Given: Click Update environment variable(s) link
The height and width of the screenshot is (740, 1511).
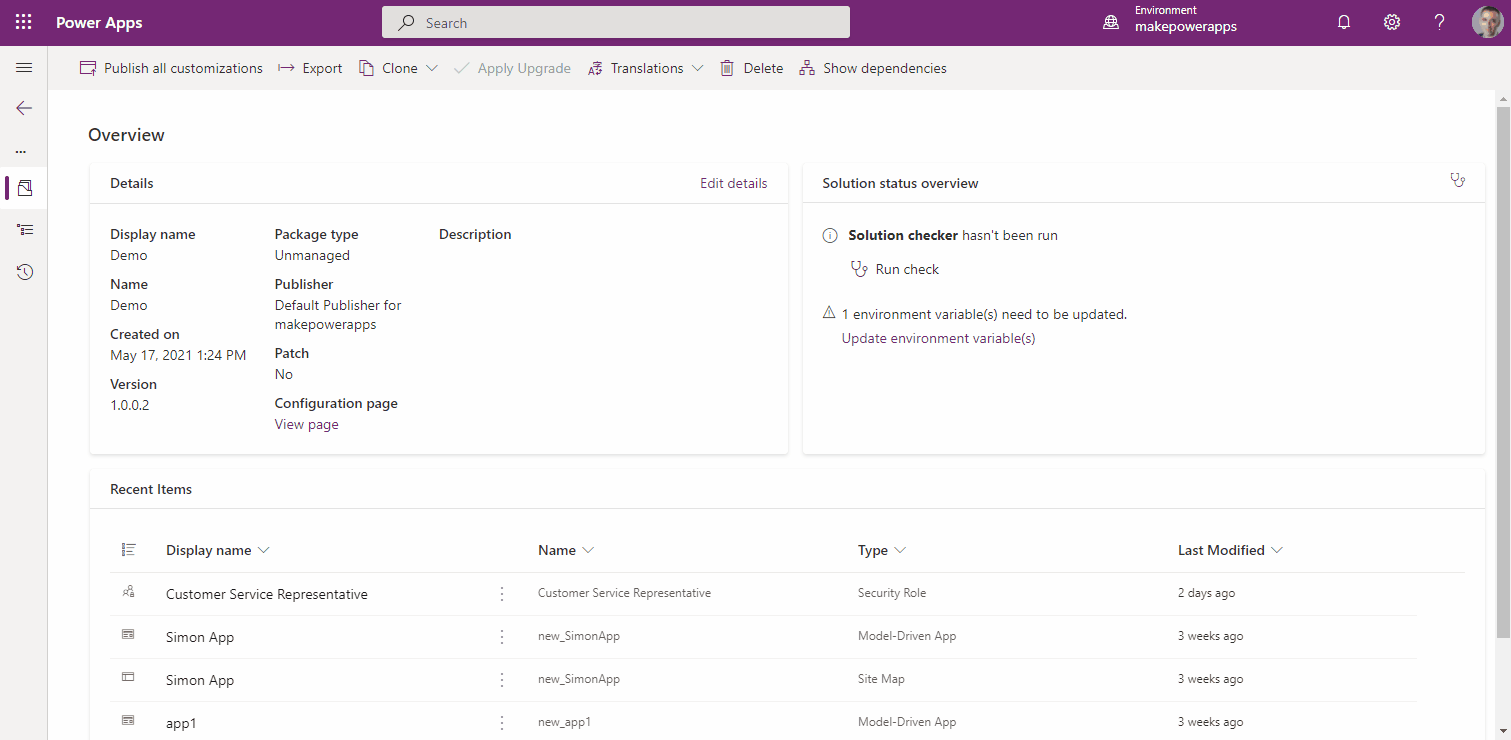Looking at the screenshot, I should point(938,338).
